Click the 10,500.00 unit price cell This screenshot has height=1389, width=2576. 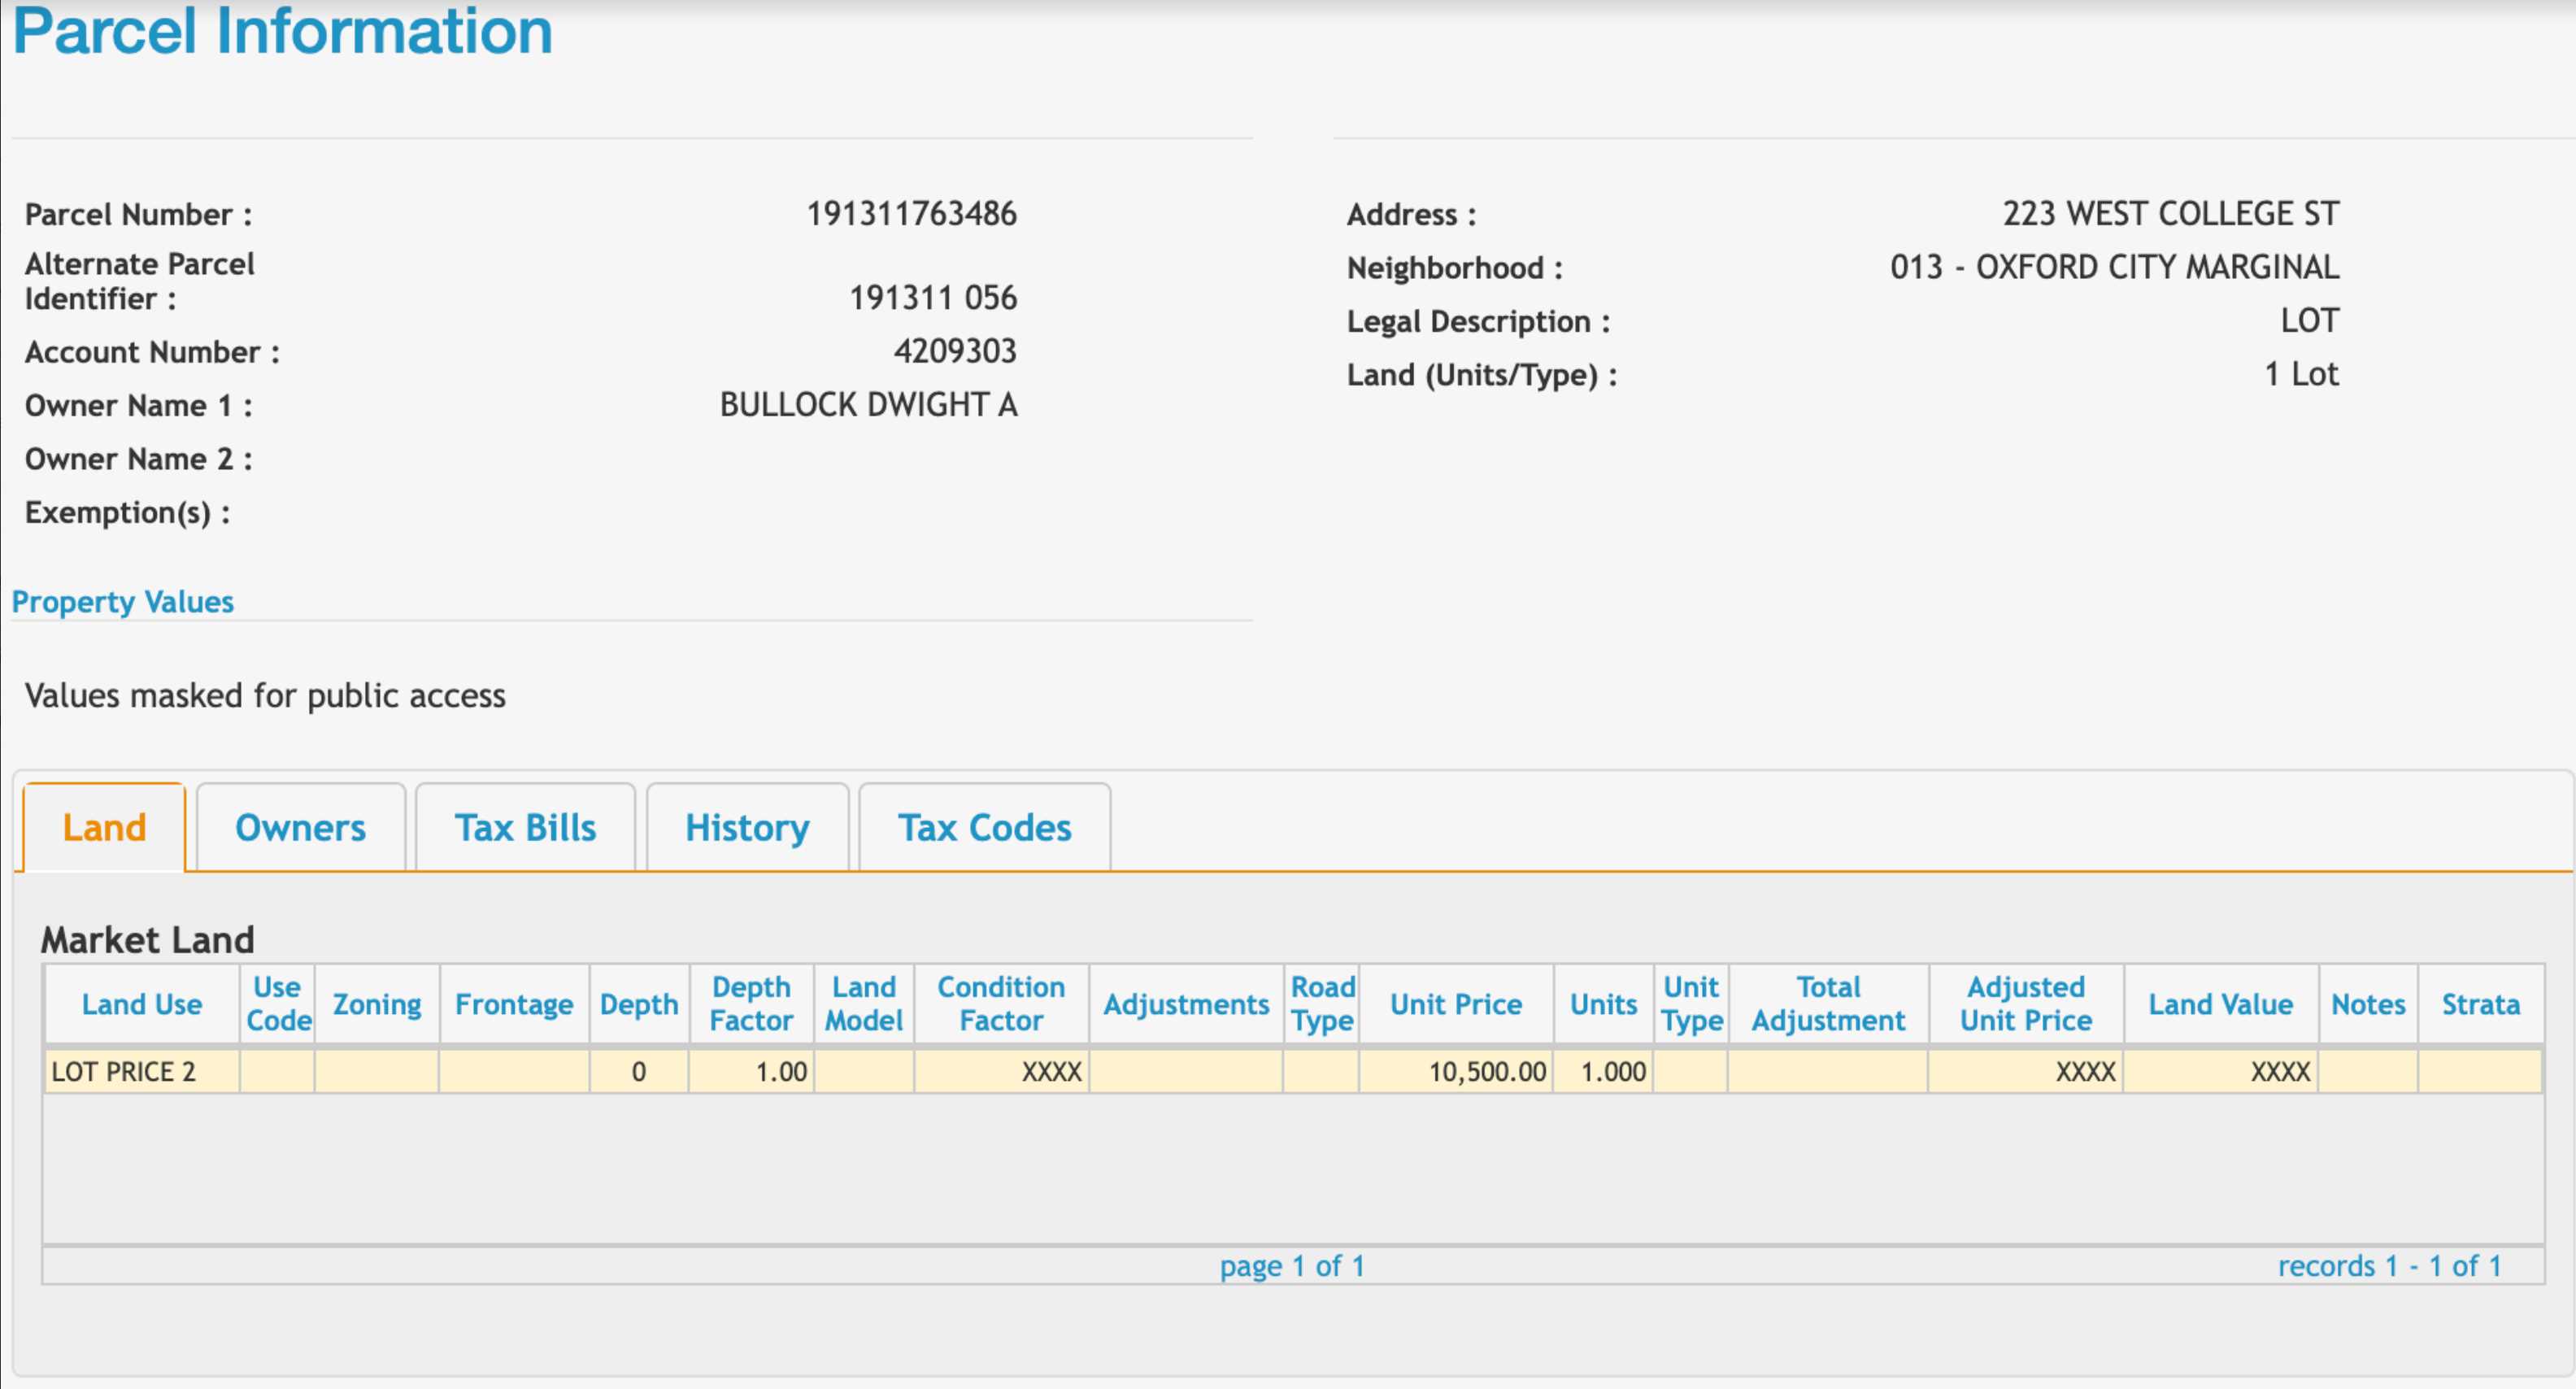[1456, 1072]
